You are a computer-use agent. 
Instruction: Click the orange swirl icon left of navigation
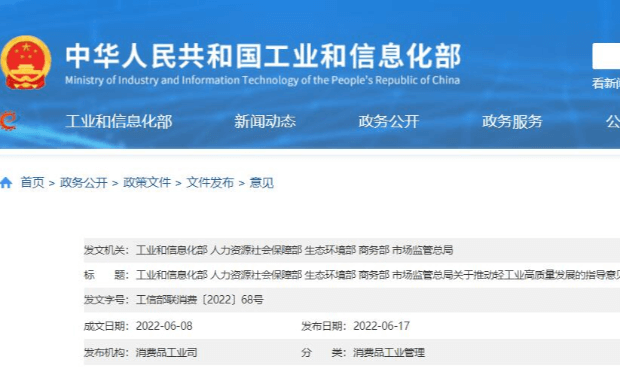click(8, 121)
